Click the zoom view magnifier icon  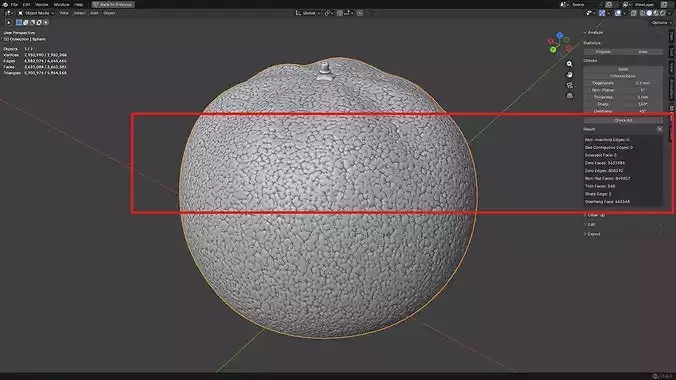tap(570, 64)
